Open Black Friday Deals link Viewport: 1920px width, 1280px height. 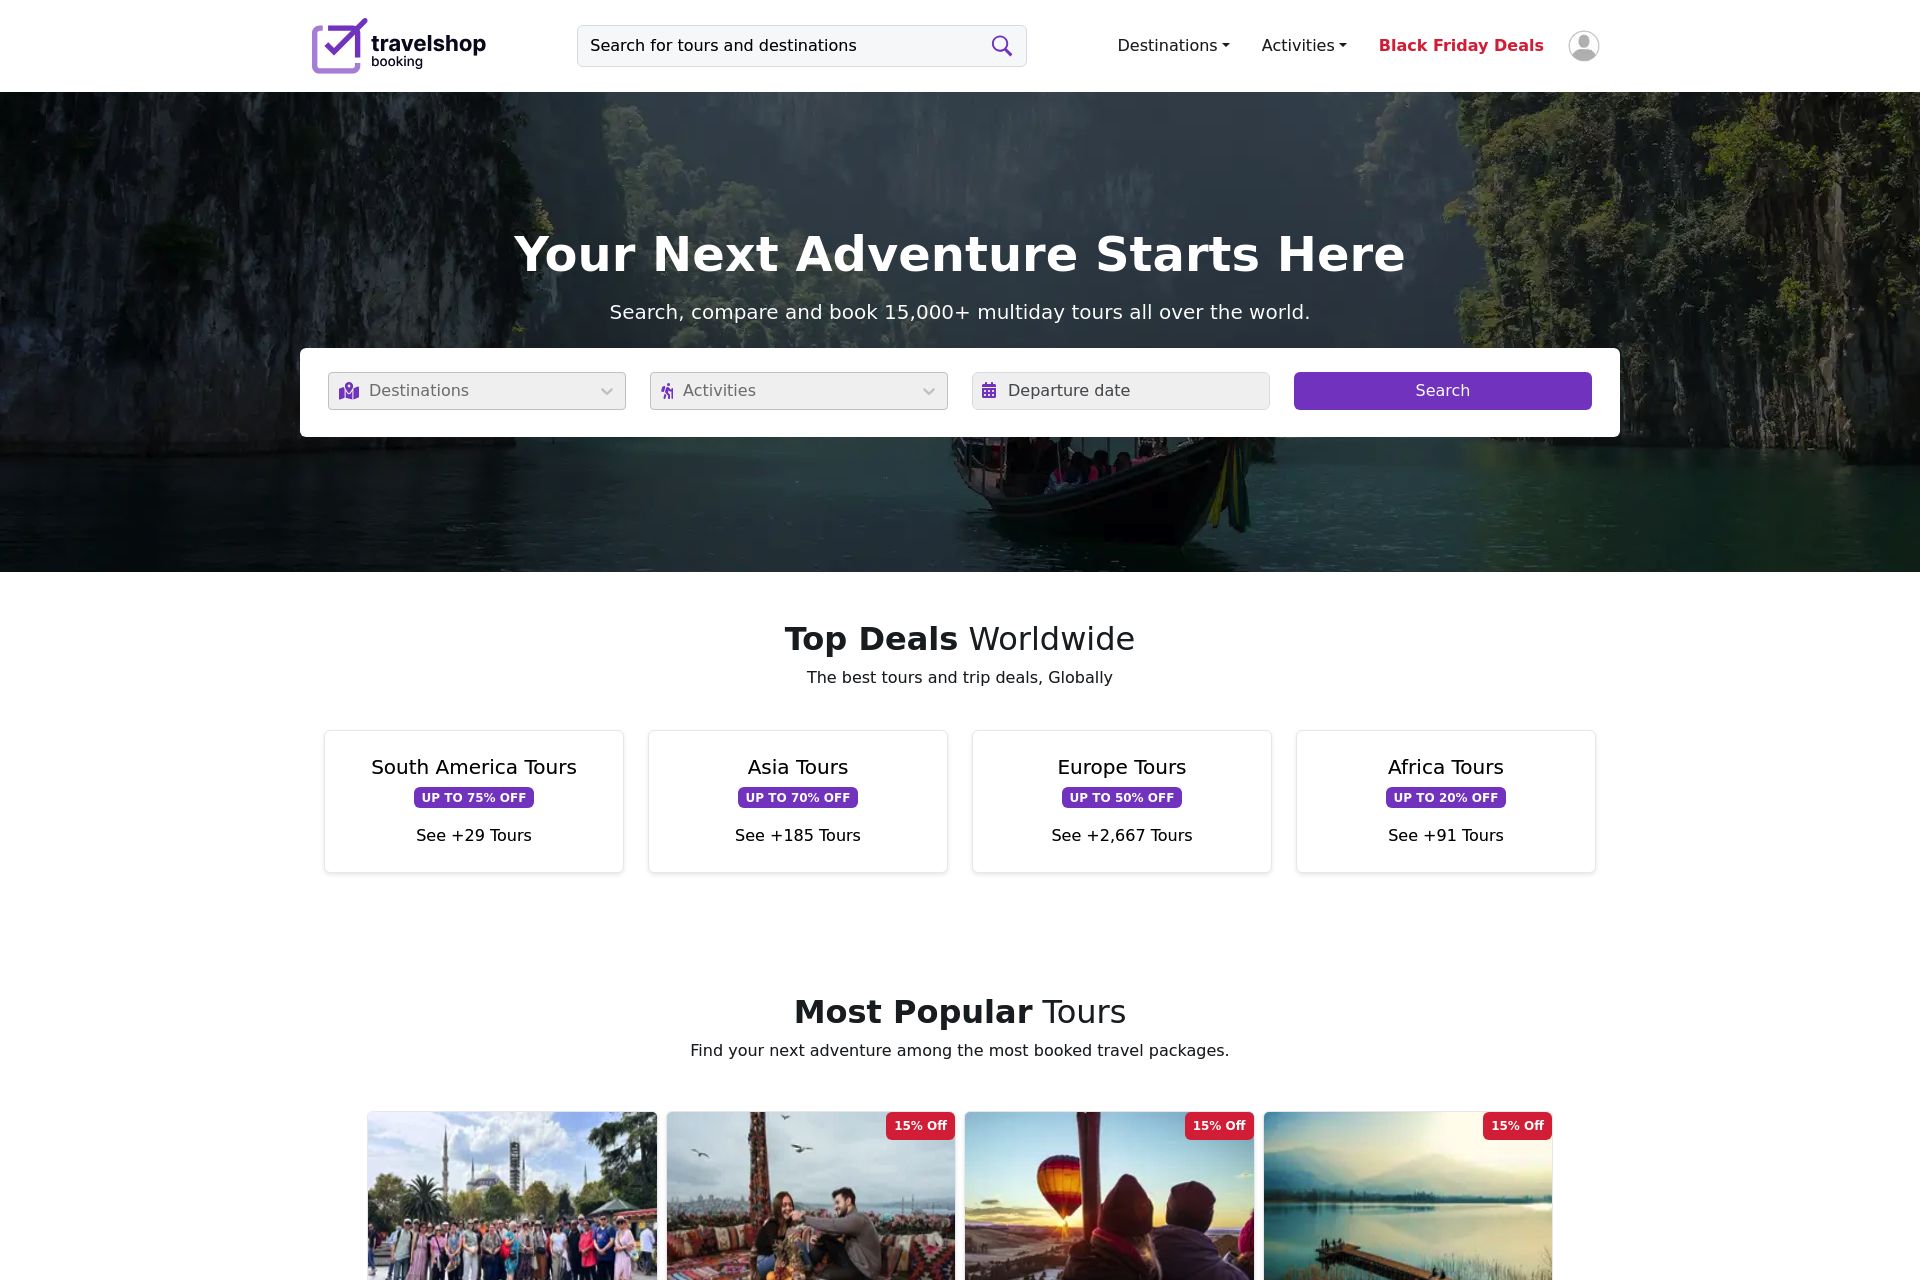[1461, 46]
